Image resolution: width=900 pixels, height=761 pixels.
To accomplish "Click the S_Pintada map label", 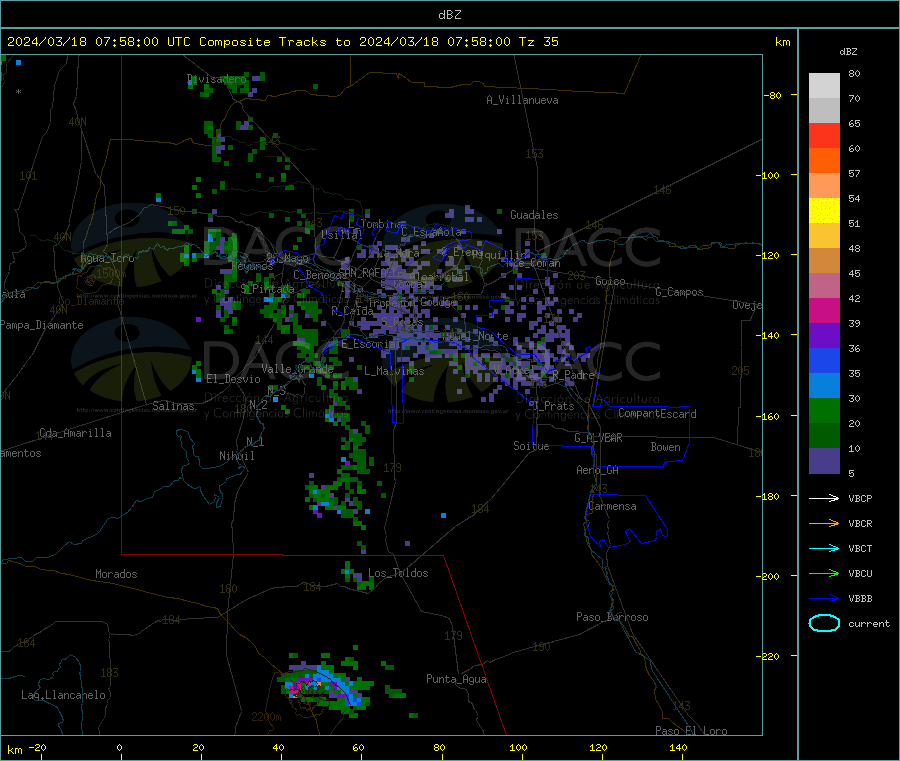I will point(267,289).
